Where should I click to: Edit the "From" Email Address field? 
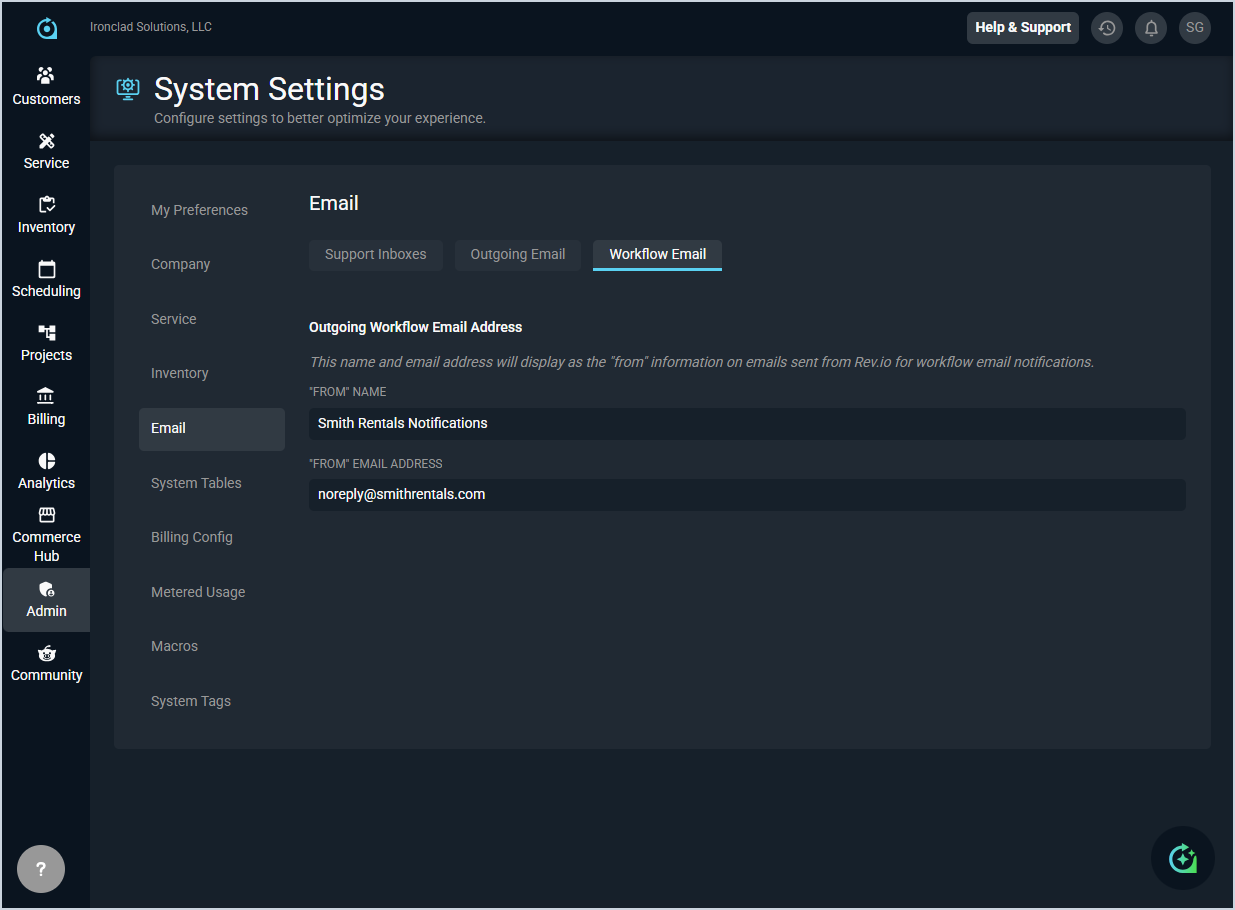tap(746, 495)
